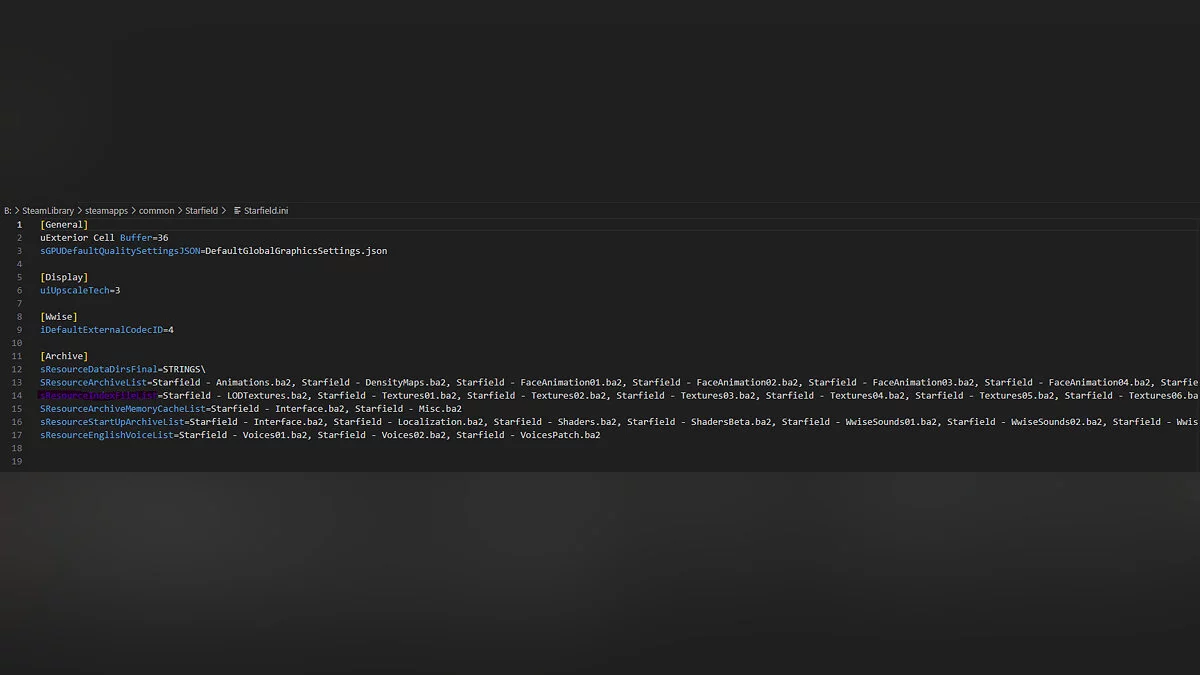Click the sGPUDefaultQualitySettingsJSON key

tap(120, 251)
